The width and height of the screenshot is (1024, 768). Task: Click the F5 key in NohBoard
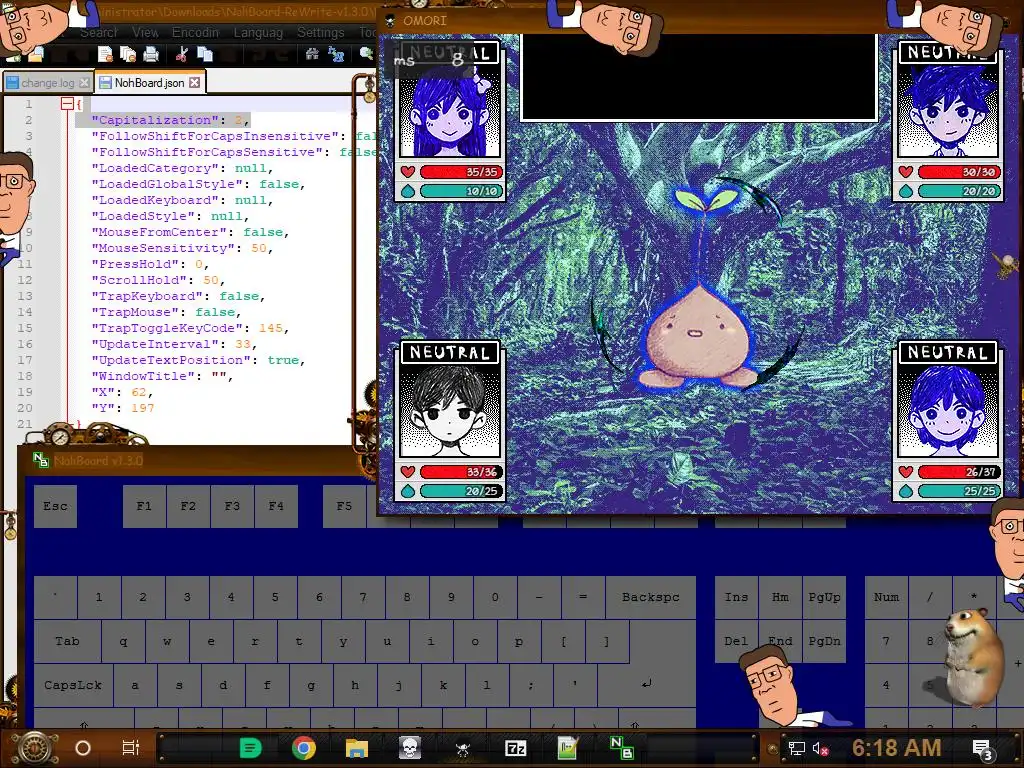pos(344,506)
